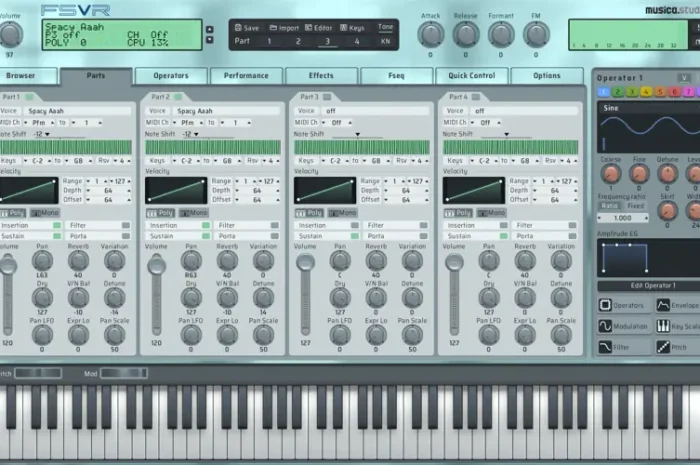Viewport: 700px width, 465px height.
Task: Click the operator Fine knob
Action: click(639, 174)
